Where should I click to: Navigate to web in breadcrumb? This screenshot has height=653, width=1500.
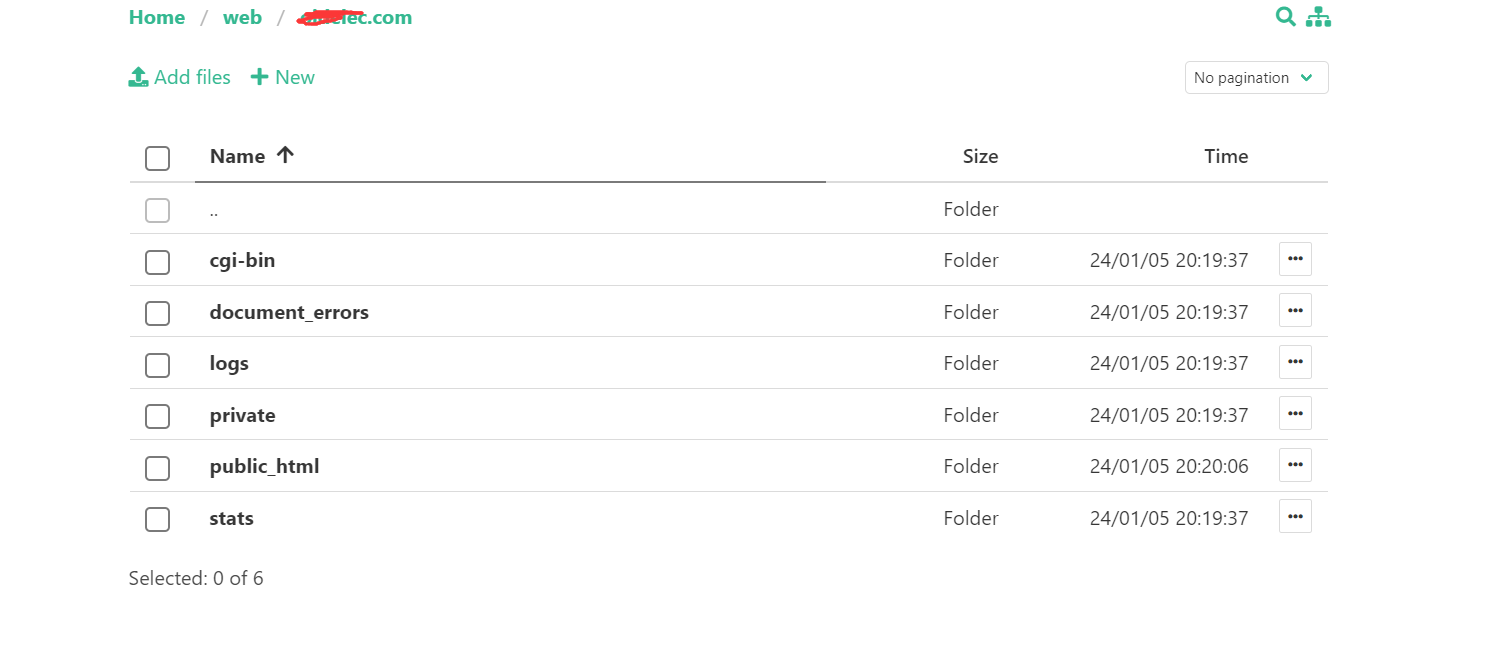pos(242,18)
